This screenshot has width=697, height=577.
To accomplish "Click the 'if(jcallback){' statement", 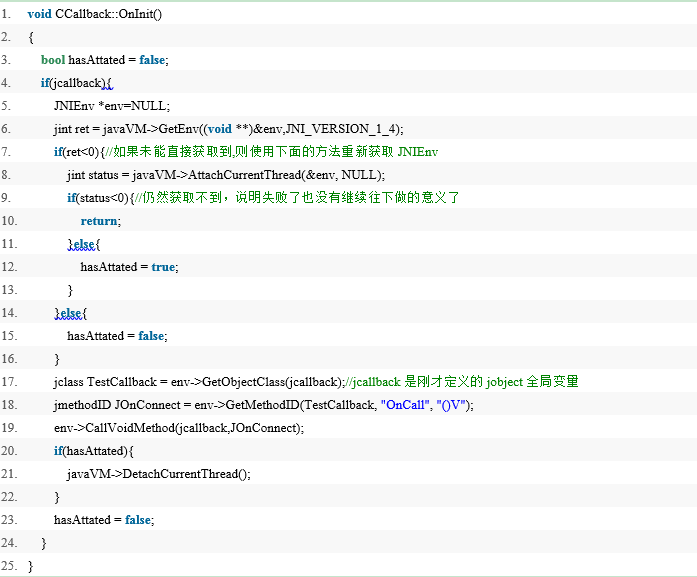I will click(x=77, y=83).
